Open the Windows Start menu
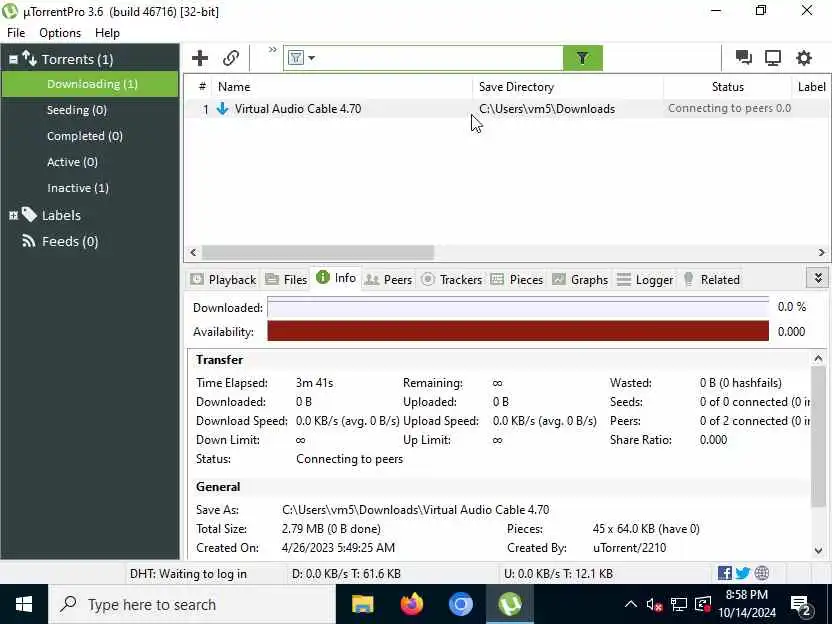This screenshot has width=832, height=624. pyautogui.click(x=24, y=604)
